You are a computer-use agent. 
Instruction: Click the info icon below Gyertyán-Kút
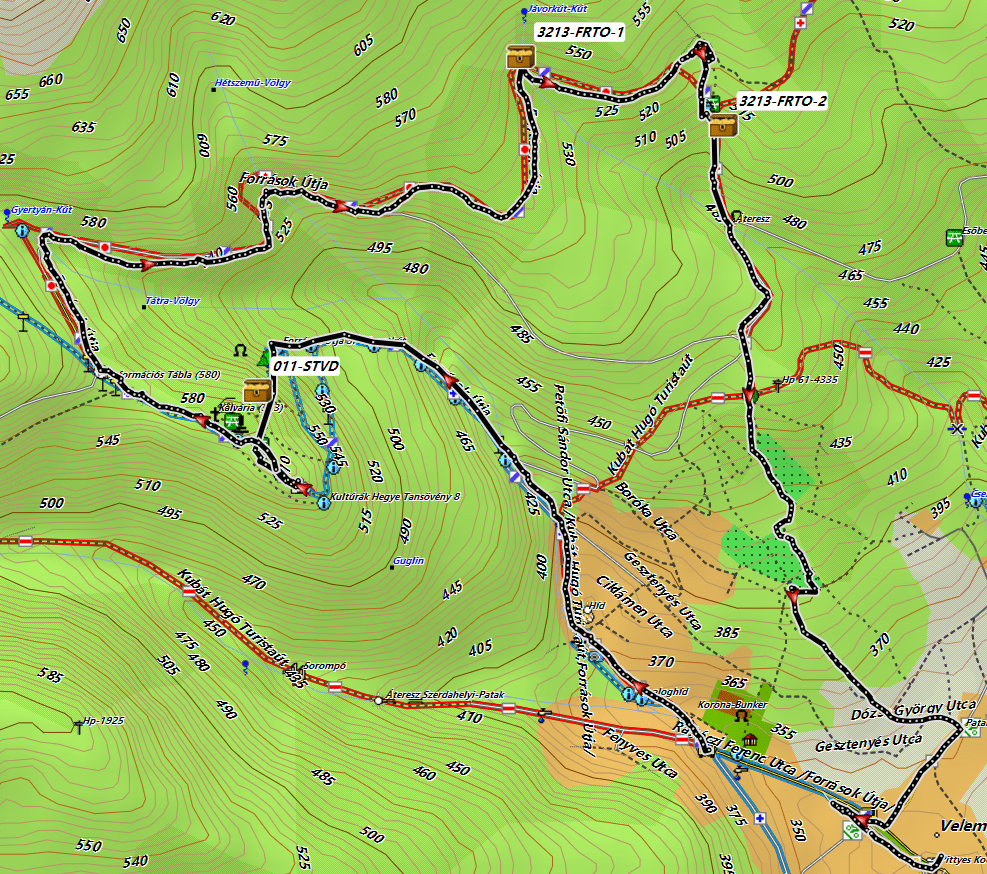[x=22, y=230]
